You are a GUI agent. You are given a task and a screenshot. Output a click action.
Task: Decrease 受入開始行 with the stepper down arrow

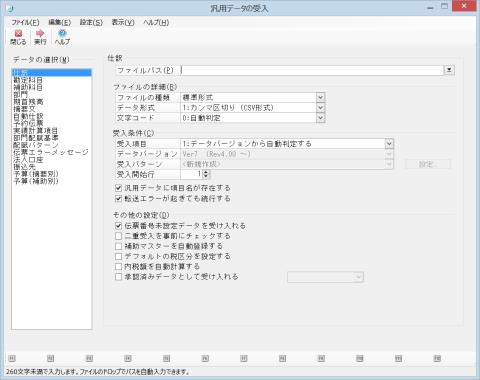tap(206, 176)
